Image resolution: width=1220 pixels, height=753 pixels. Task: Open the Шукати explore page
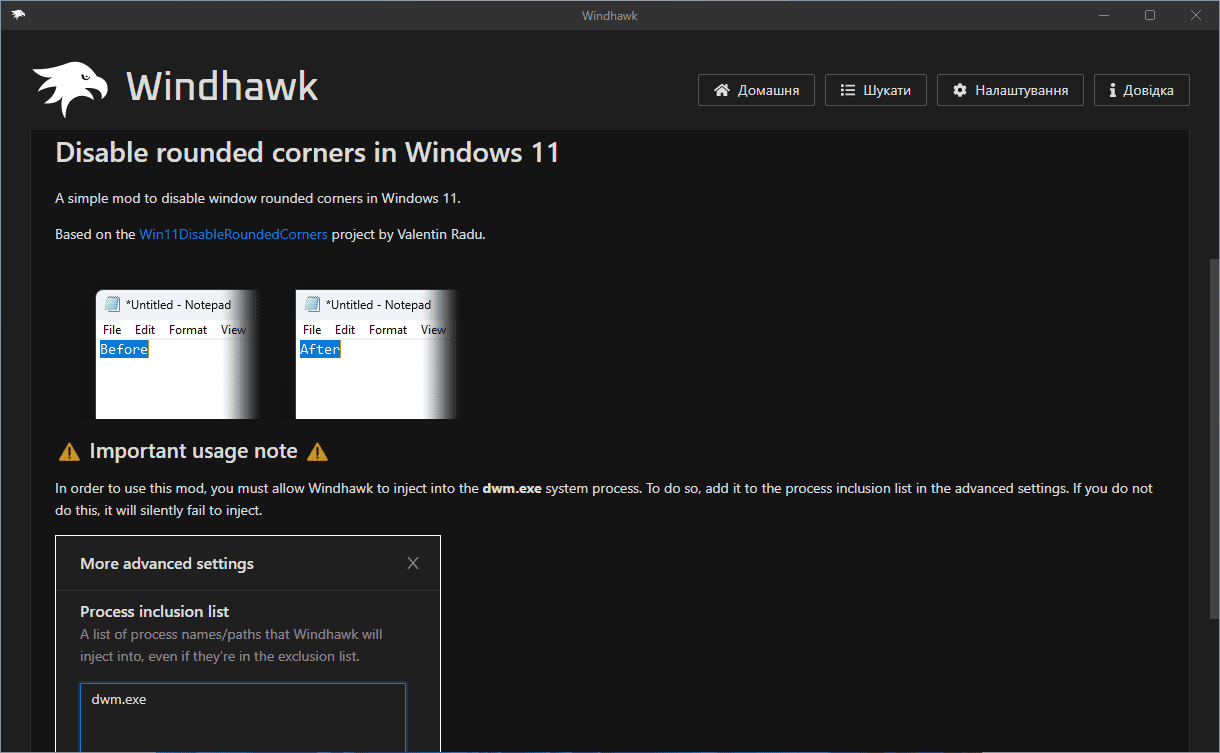point(875,90)
